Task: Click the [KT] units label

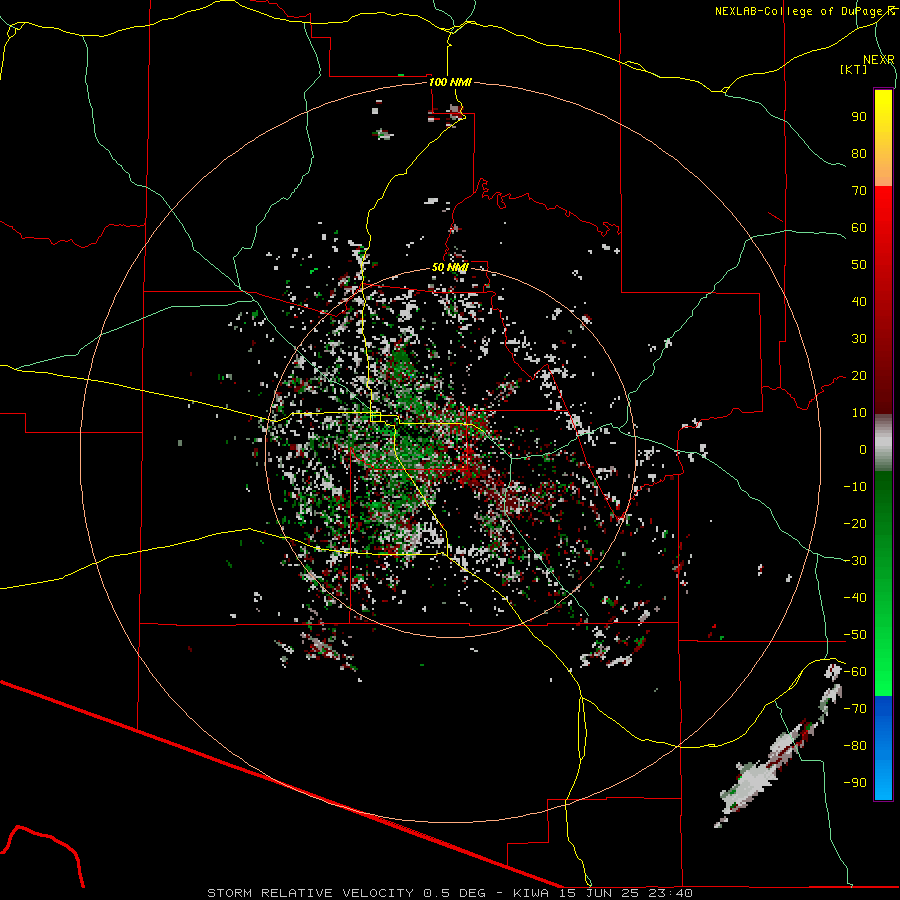Action: click(x=853, y=69)
